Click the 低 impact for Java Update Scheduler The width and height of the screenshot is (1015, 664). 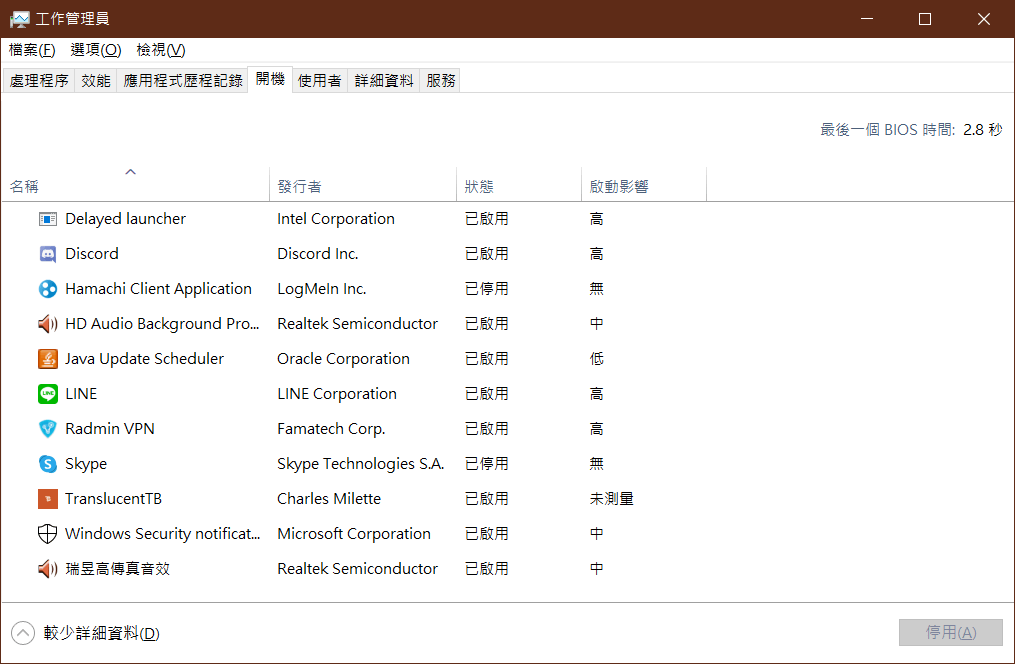click(597, 359)
